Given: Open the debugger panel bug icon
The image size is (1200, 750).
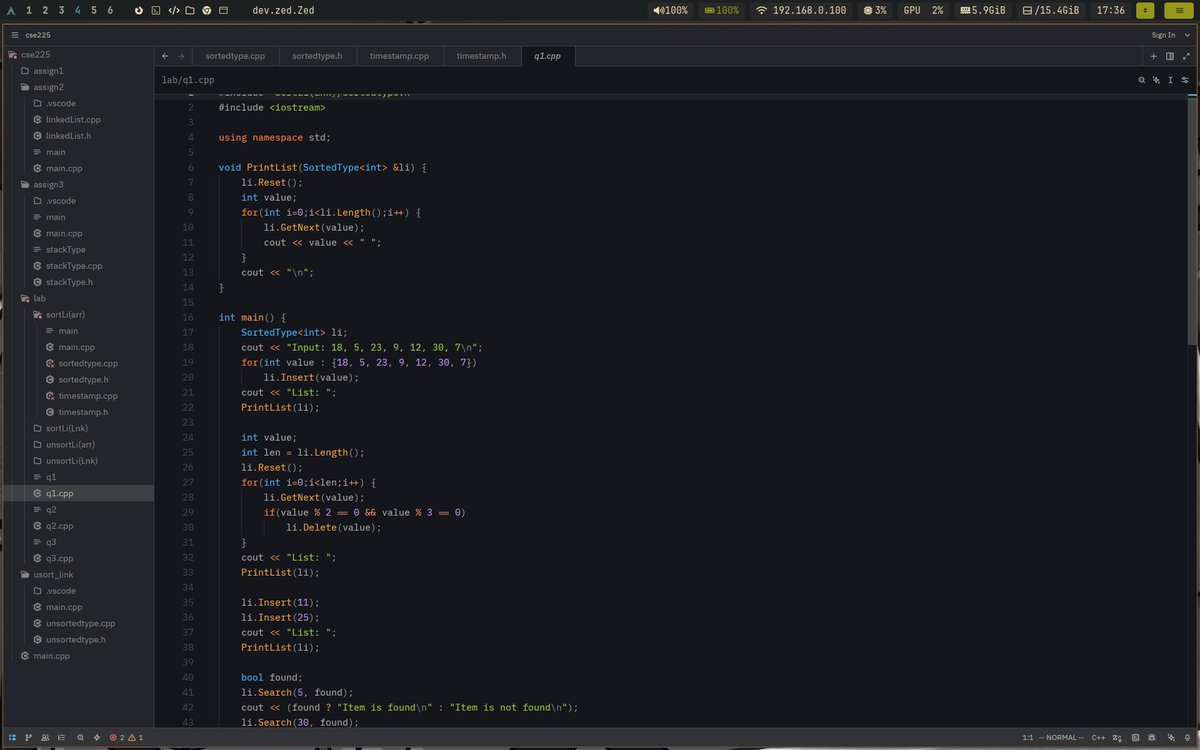Looking at the screenshot, I should 1152,737.
